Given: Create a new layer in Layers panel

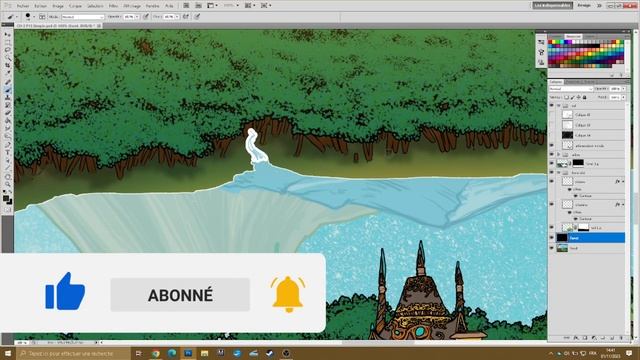Looking at the screenshot, I should [612, 338].
